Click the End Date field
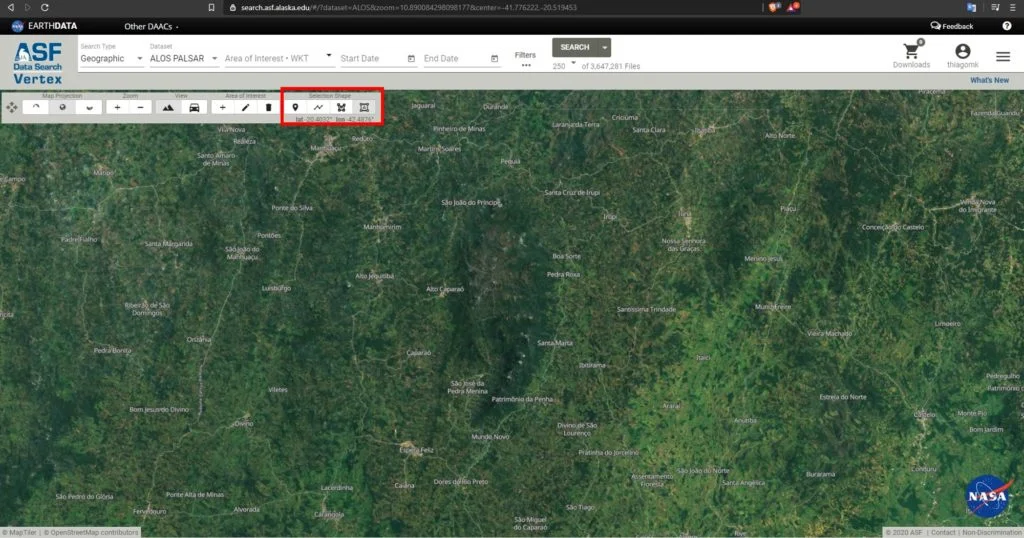Image resolution: width=1024 pixels, height=538 pixels. pos(455,58)
